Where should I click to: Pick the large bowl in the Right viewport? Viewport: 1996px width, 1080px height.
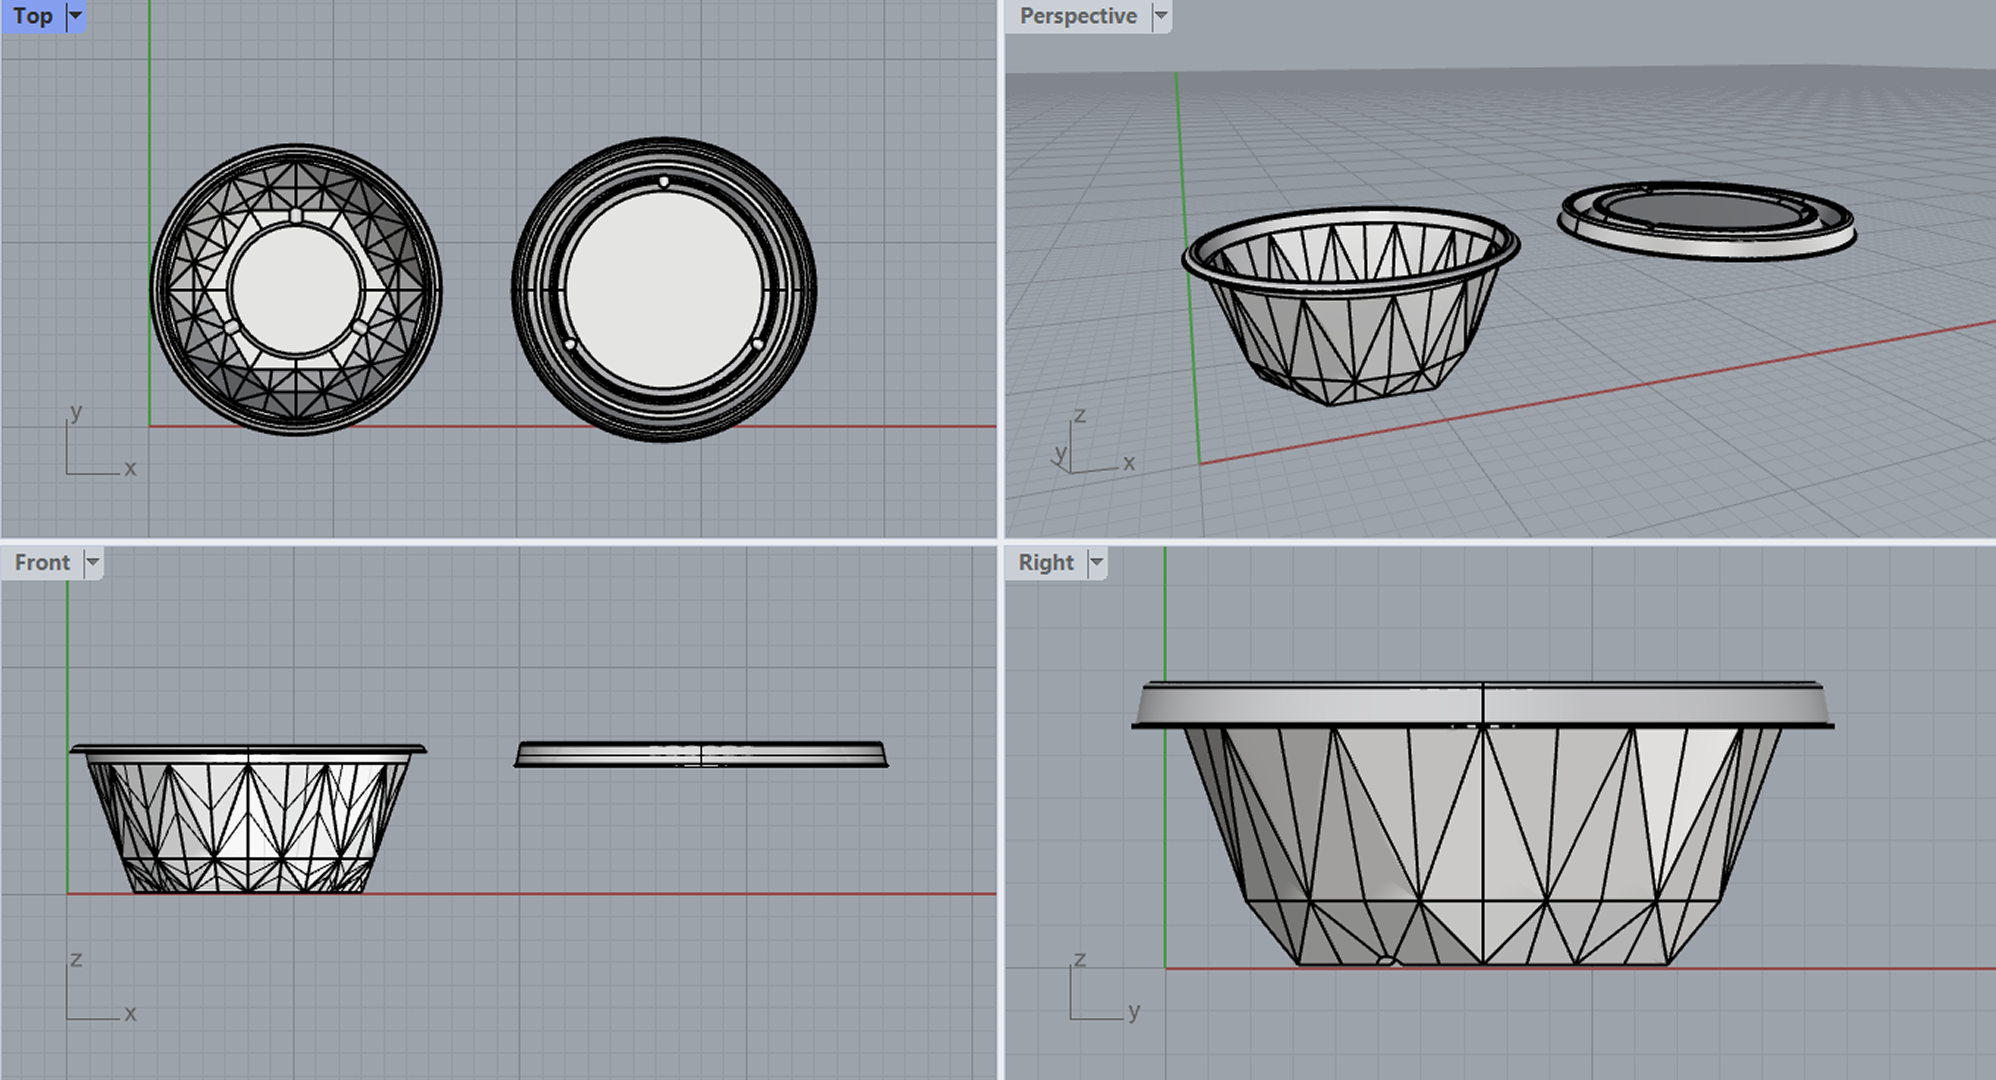(1483, 824)
